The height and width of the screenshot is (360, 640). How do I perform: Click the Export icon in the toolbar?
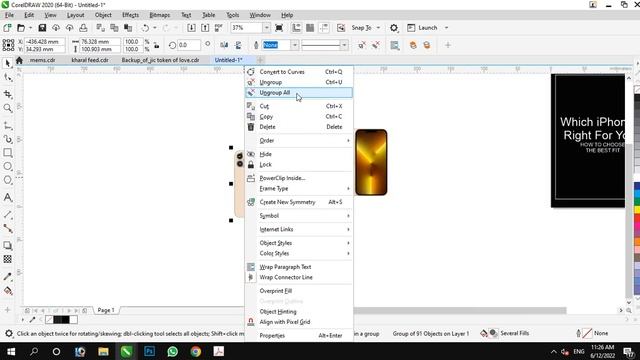205,28
